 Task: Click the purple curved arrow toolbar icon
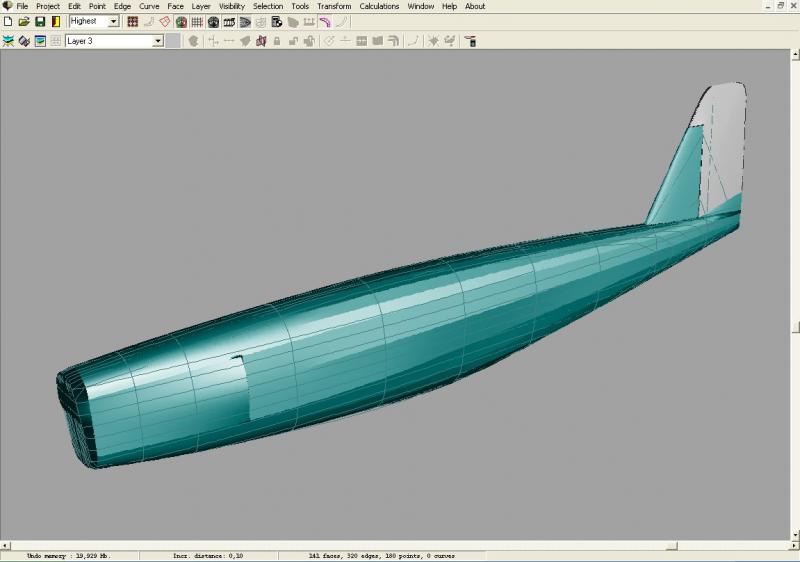(325, 21)
